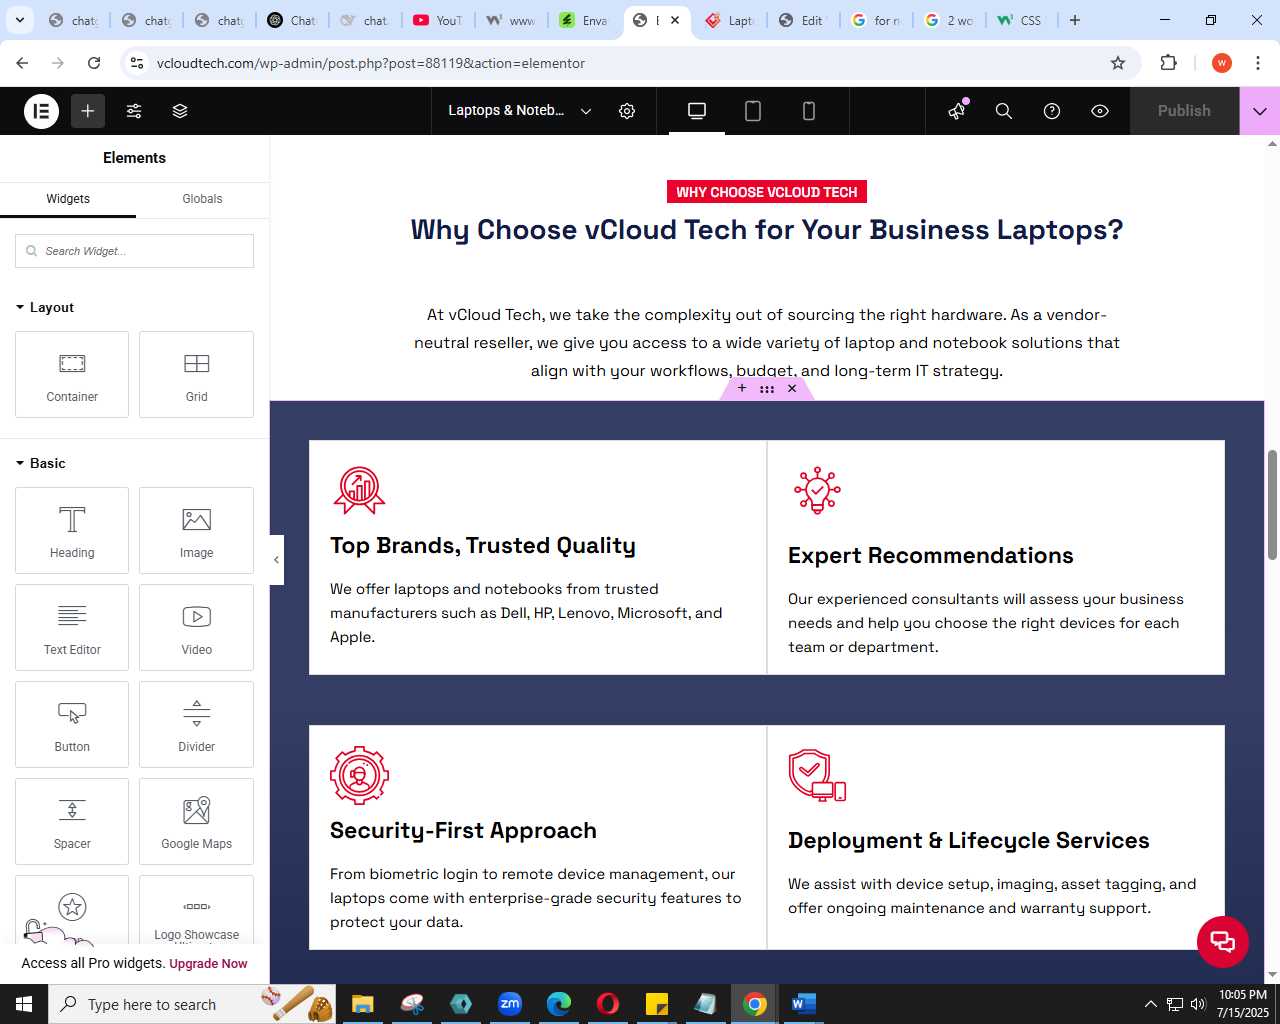This screenshot has width=1280, height=1024.
Task: Open Site Settings sliders icon
Action: tap(134, 111)
